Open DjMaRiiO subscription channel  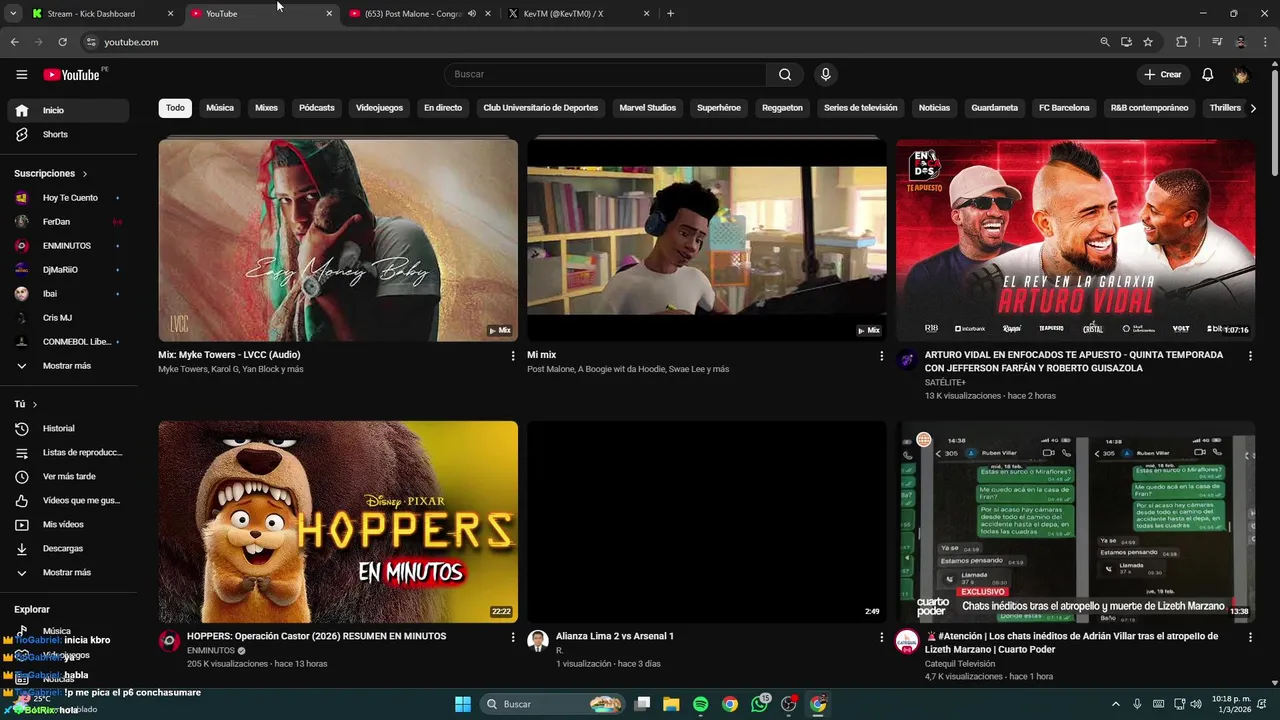tap(68, 270)
